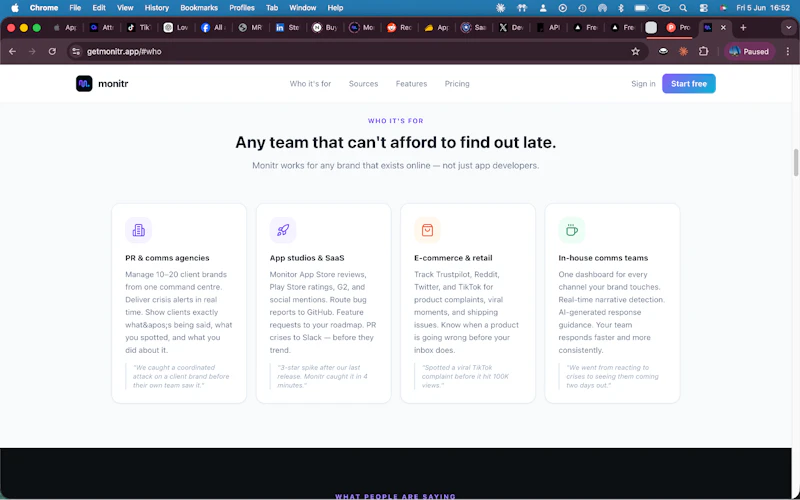Switch to the API tab
The height and width of the screenshot is (500, 800).
(x=549, y=28)
